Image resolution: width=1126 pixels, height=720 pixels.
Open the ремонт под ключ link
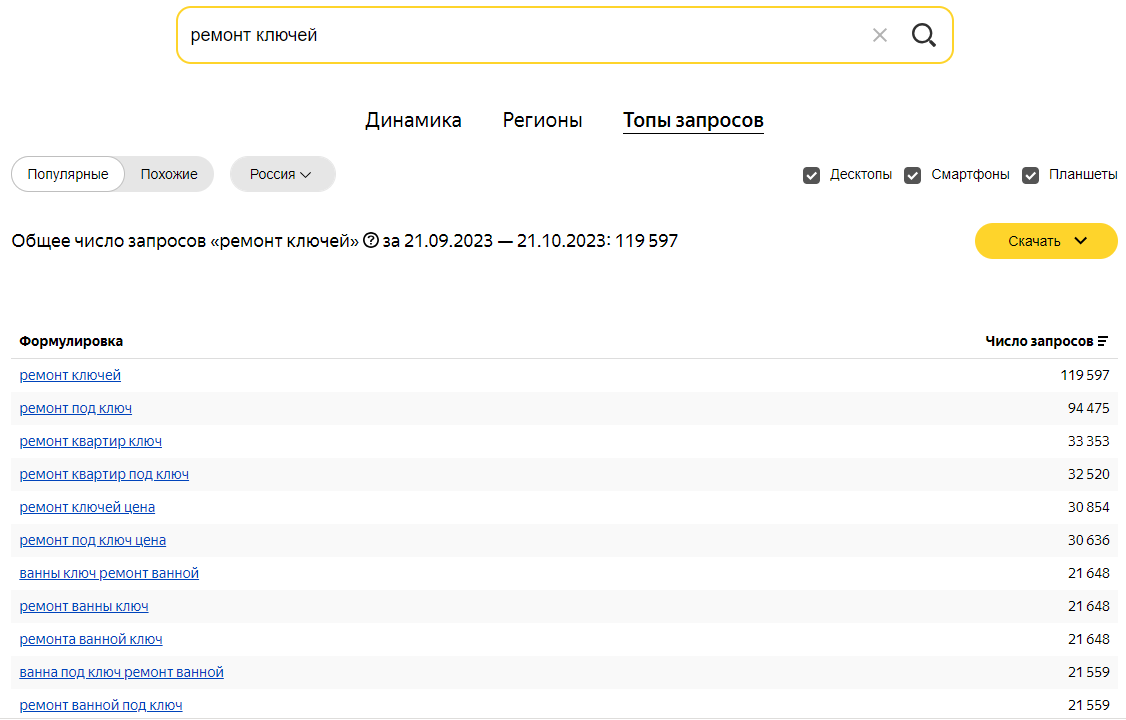click(75, 408)
